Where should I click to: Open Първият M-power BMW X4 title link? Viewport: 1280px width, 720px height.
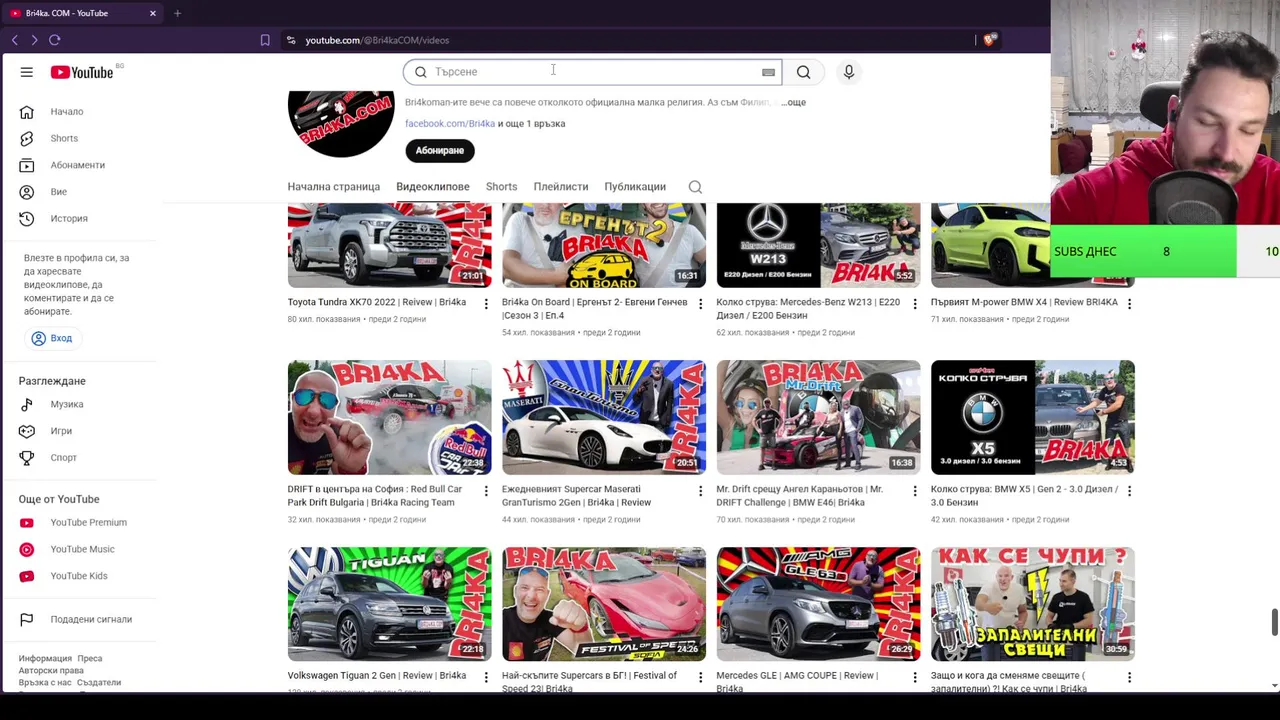(1024, 302)
